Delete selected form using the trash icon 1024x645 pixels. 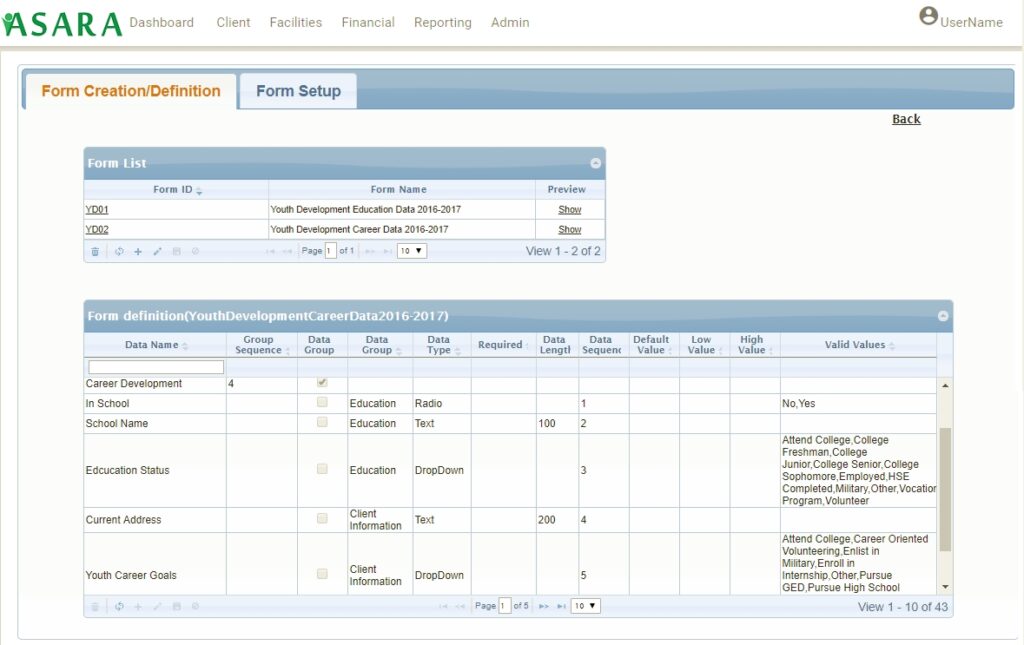pyautogui.click(x=95, y=251)
